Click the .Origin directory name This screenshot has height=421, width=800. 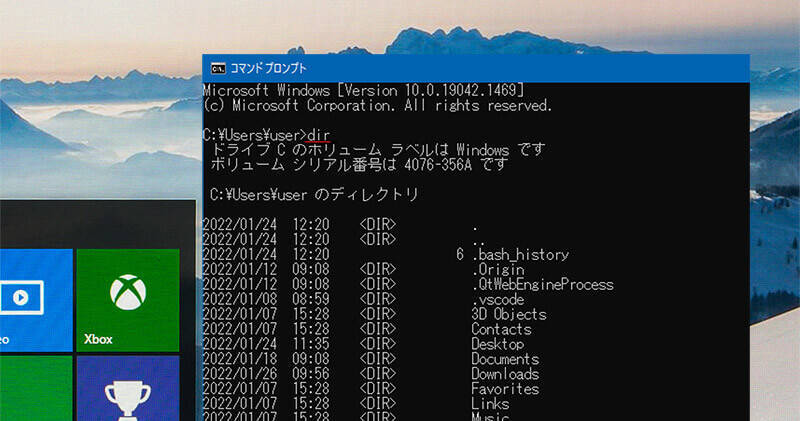498,269
